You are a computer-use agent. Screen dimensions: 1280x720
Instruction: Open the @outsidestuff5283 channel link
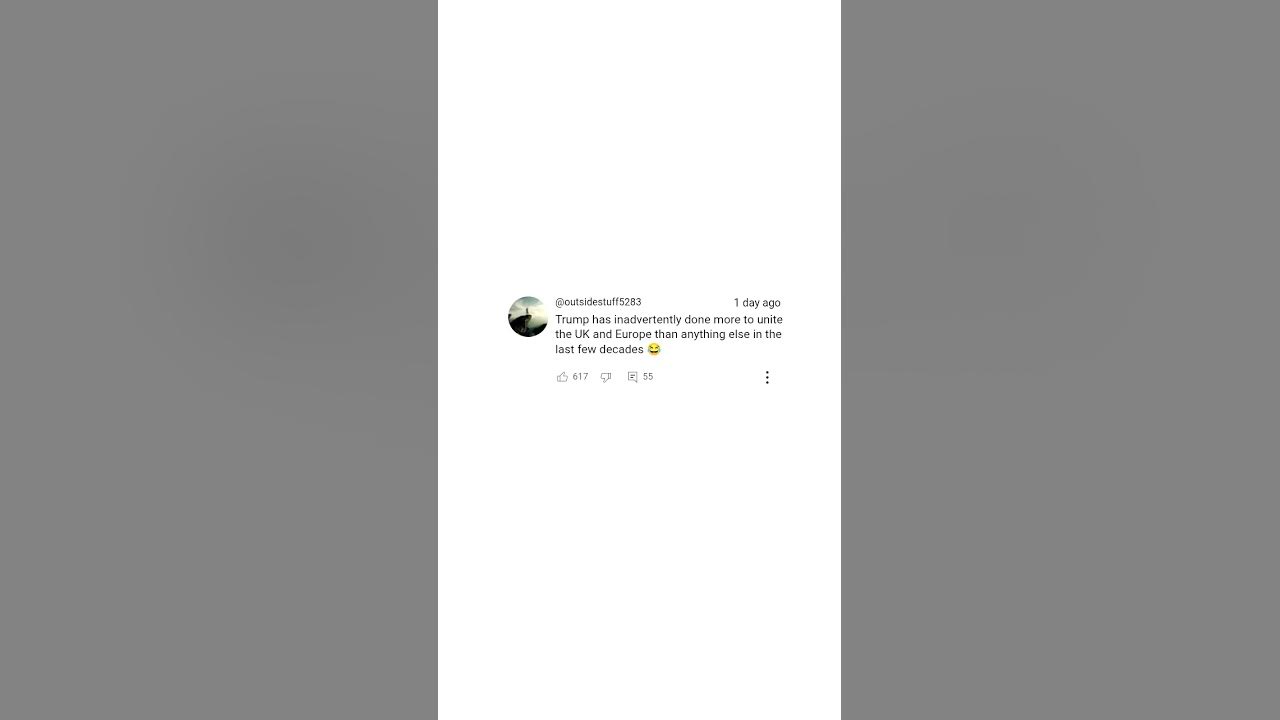point(598,302)
